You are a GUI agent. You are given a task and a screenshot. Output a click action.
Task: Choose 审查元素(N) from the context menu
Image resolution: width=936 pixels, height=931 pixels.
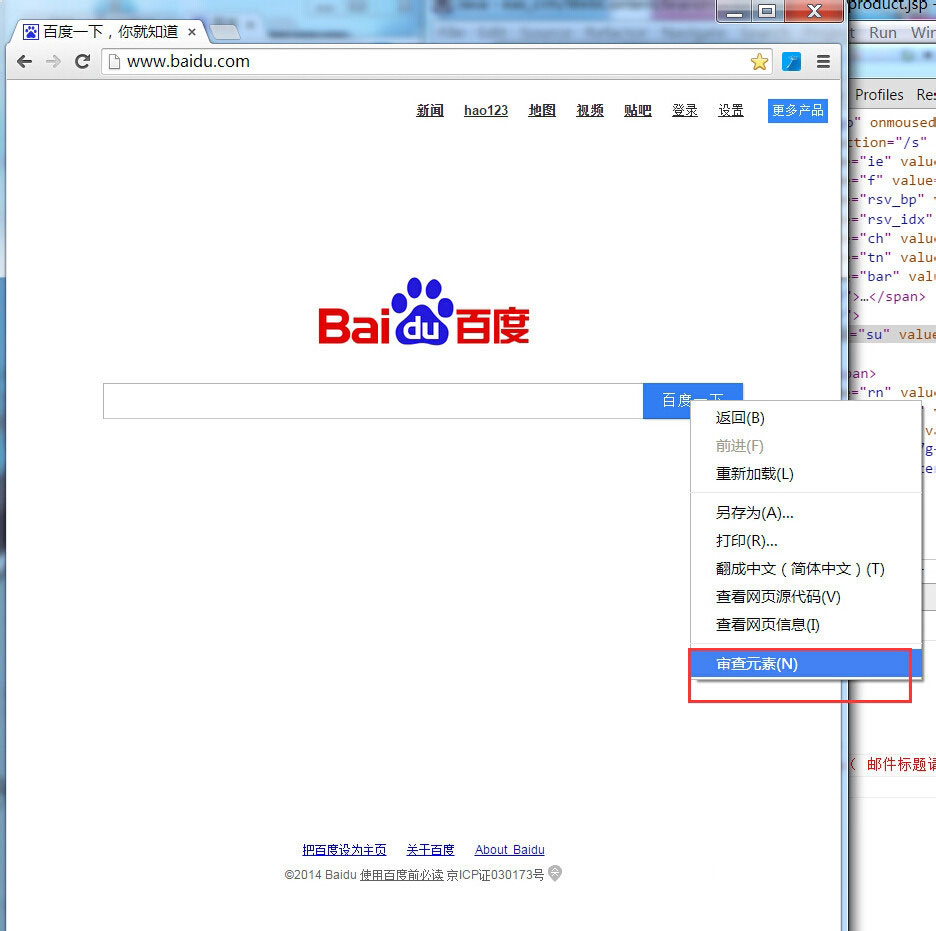[x=806, y=664]
